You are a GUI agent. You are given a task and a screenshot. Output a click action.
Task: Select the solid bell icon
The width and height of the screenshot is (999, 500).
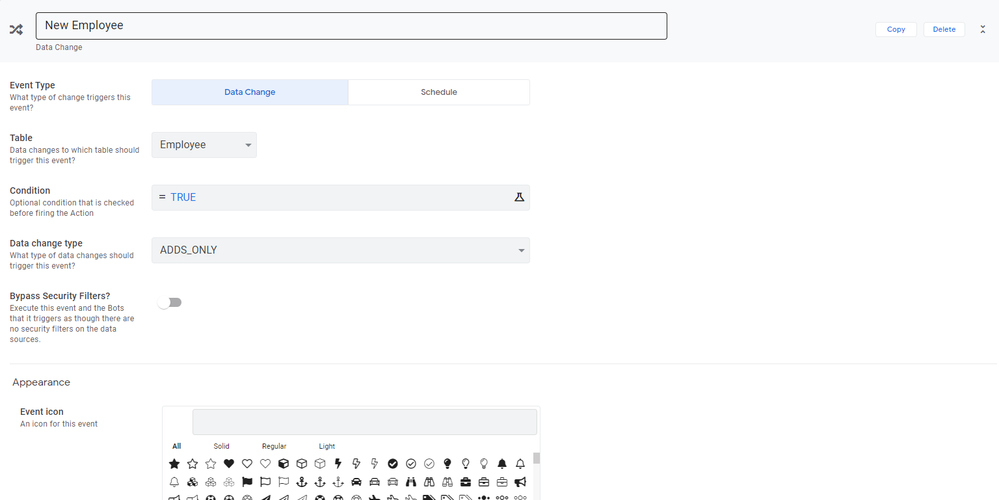pos(502,463)
